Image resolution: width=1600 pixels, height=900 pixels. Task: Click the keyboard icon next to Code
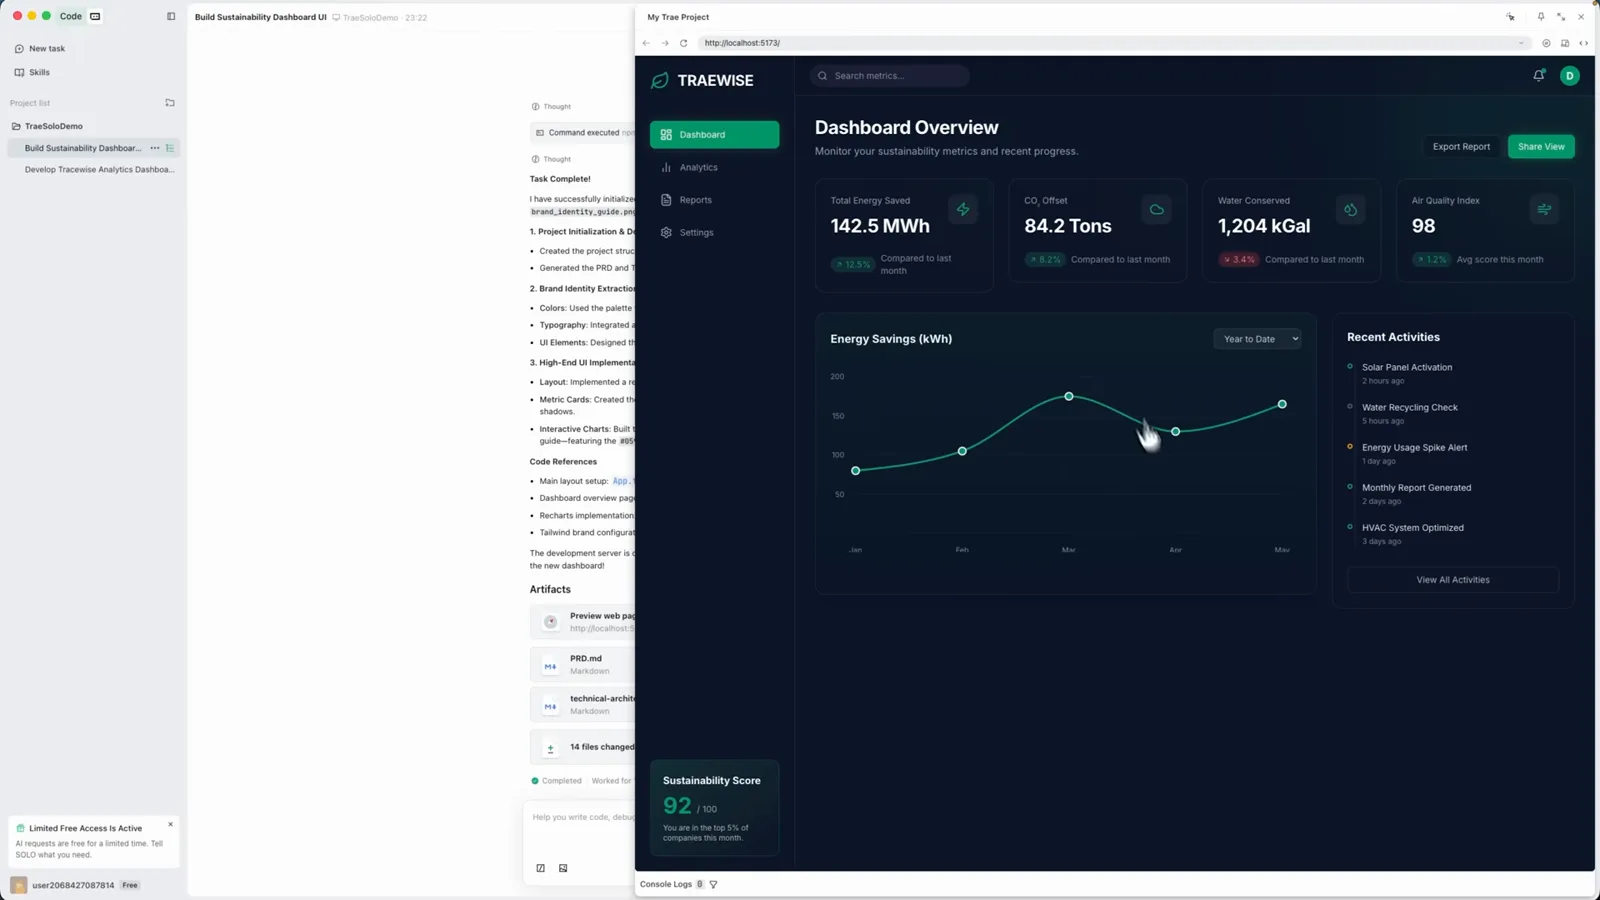(x=95, y=16)
